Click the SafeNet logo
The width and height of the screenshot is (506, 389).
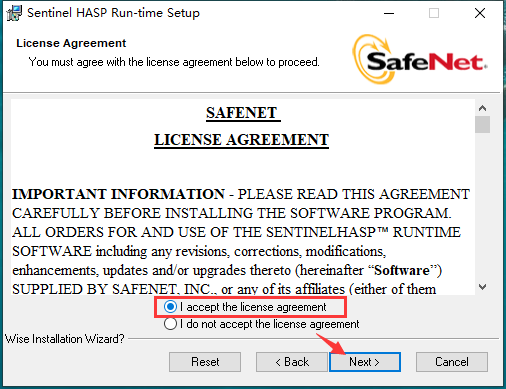point(420,59)
